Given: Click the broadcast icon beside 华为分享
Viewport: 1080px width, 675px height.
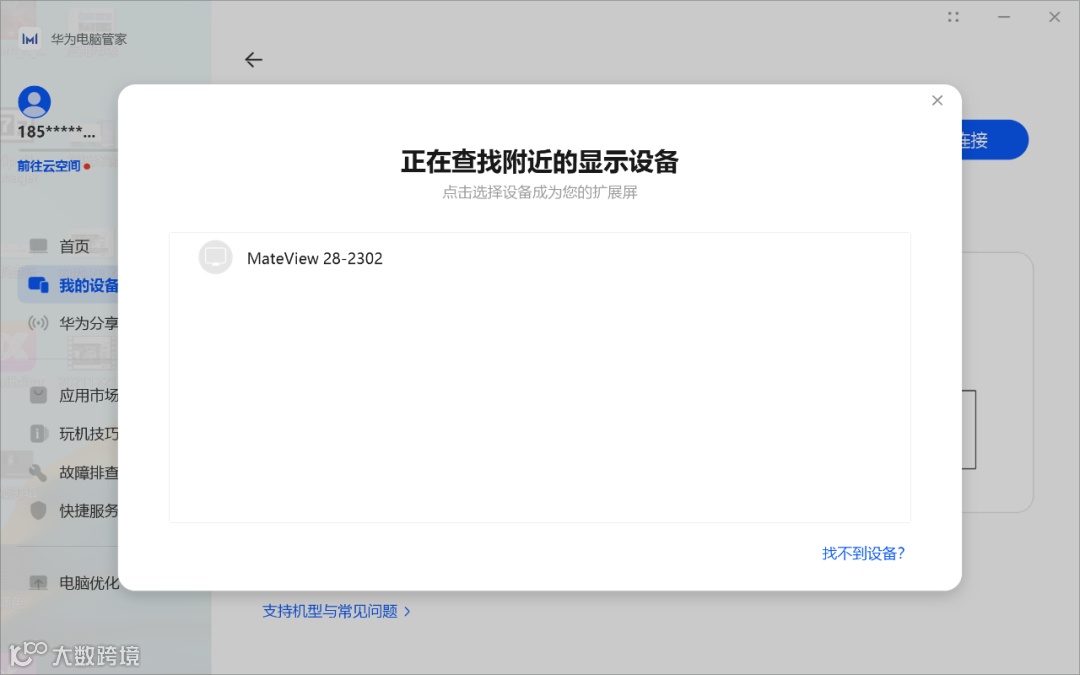Looking at the screenshot, I should (x=39, y=323).
